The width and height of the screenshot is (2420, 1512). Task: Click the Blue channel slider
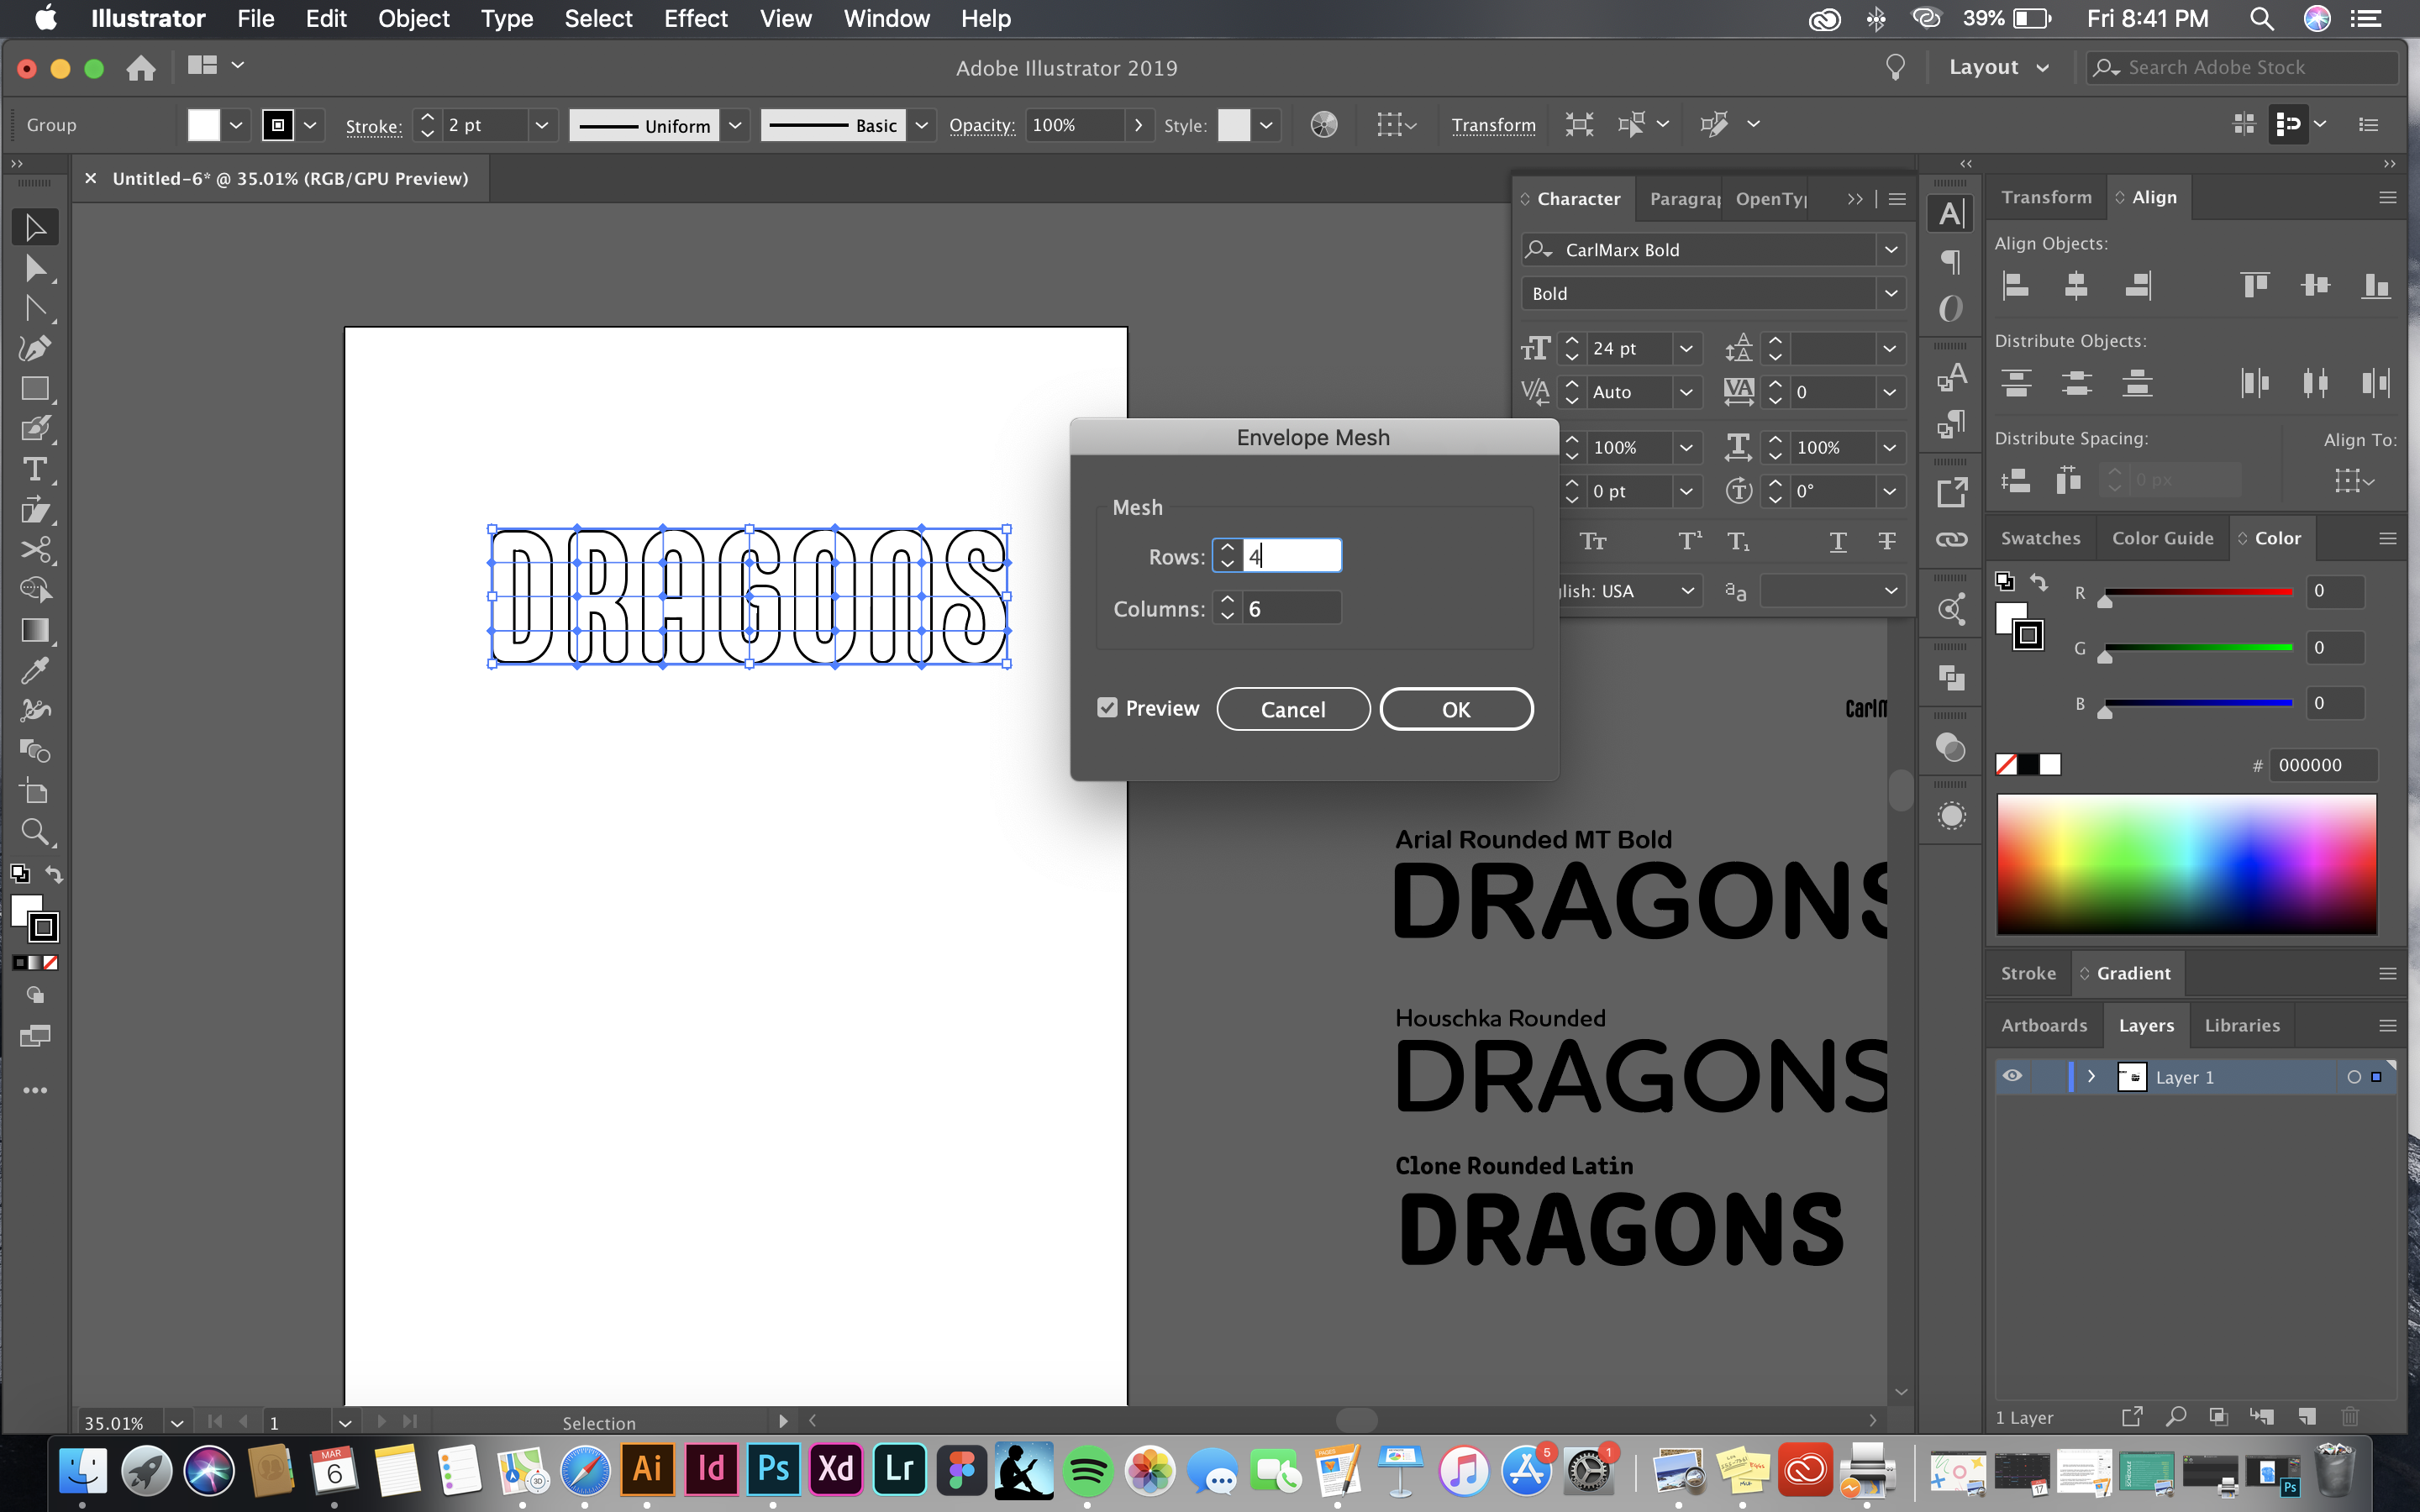(x=2198, y=704)
